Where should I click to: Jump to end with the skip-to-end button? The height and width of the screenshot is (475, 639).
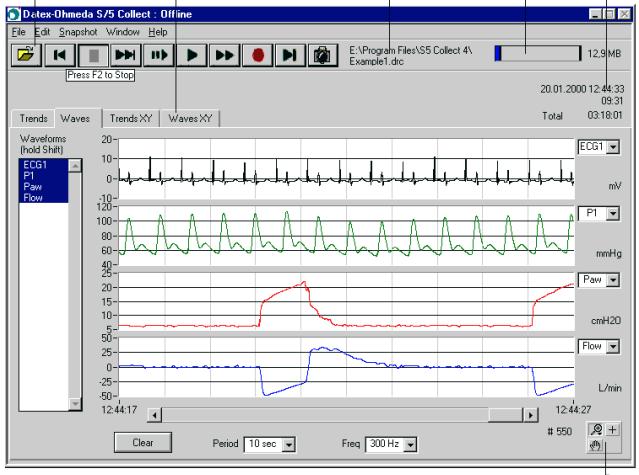click(290, 55)
